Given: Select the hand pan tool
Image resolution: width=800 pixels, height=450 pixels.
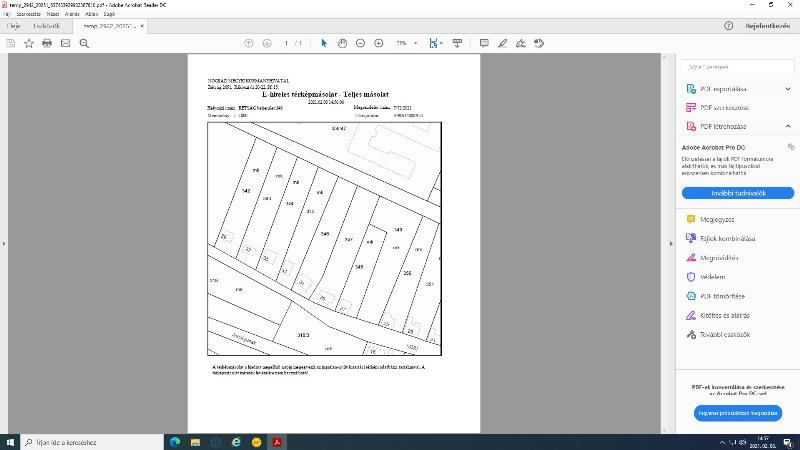Looking at the screenshot, I should (342, 43).
